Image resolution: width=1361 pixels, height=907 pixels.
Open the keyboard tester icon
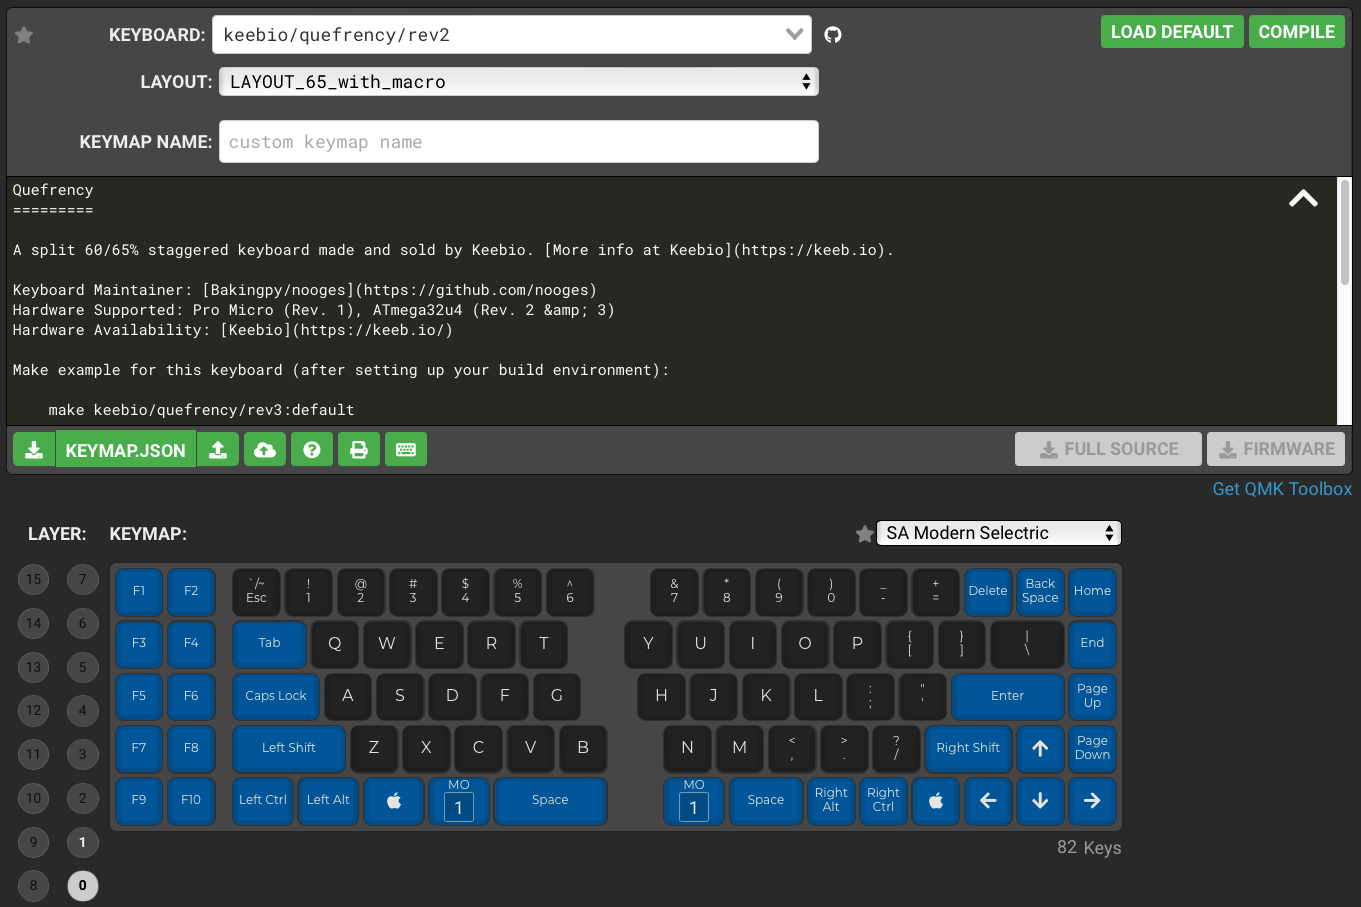tap(406, 450)
